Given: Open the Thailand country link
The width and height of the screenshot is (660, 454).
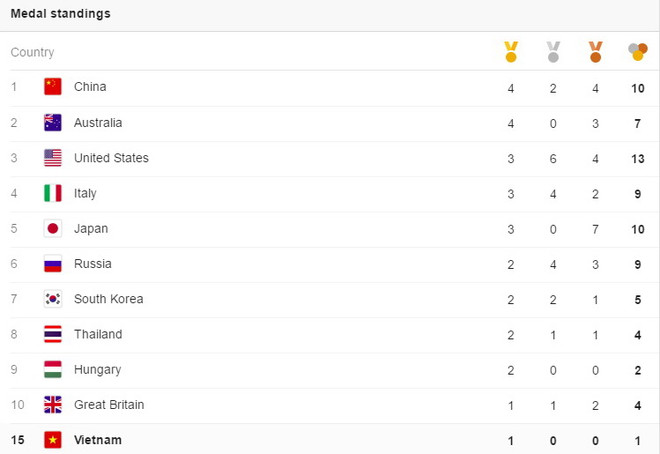Looking at the screenshot, I should pos(98,334).
